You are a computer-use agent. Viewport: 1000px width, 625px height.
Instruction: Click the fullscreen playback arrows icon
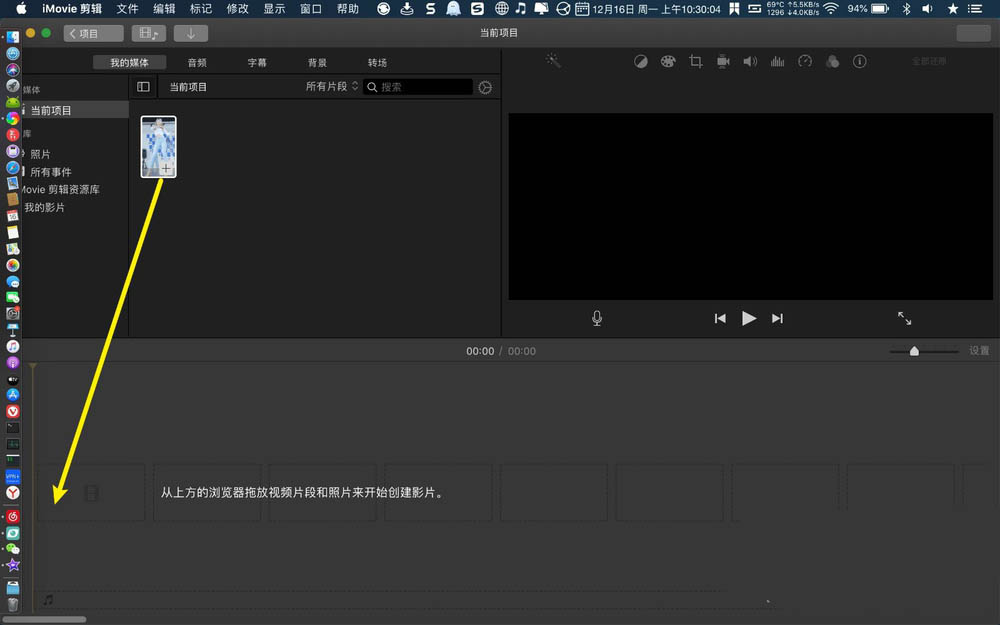904,318
